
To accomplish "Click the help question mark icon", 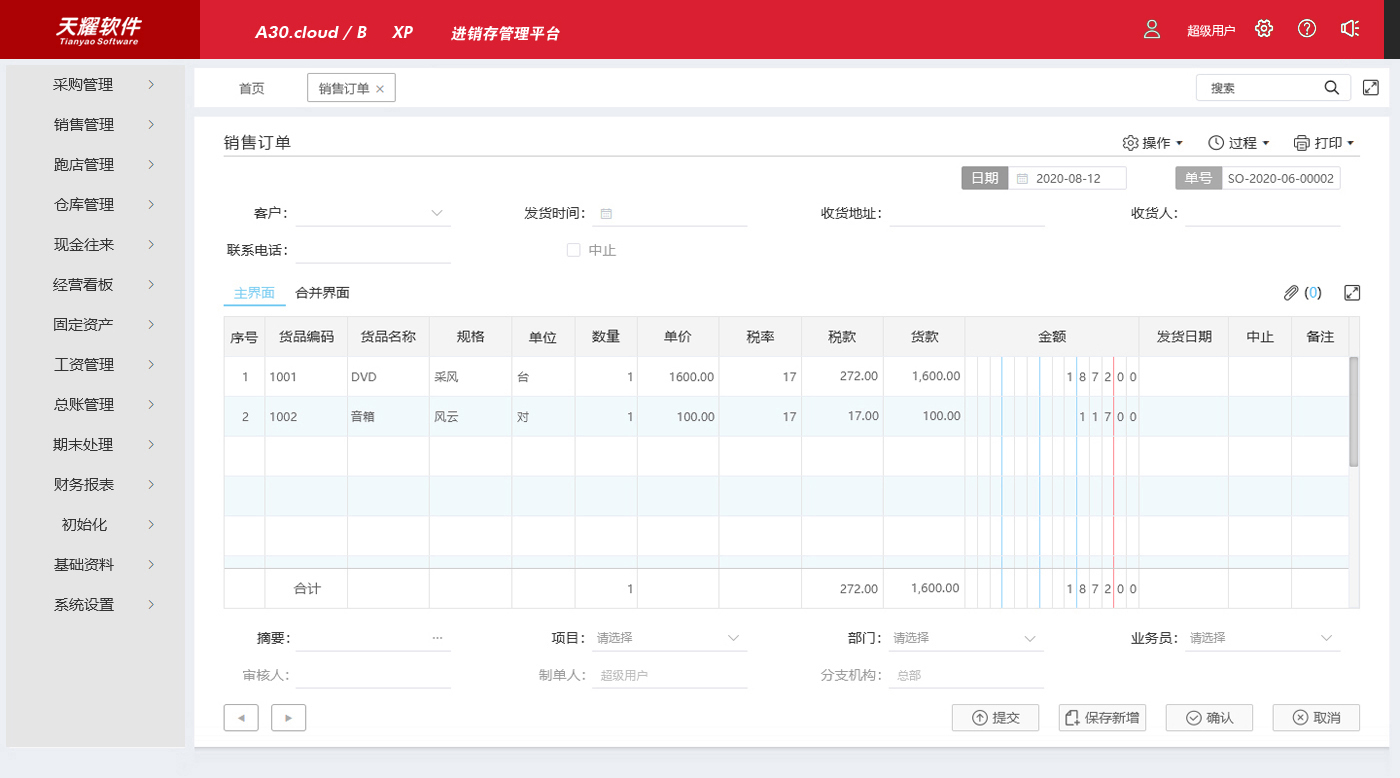I will pyautogui.click(x=1307, y=29).
